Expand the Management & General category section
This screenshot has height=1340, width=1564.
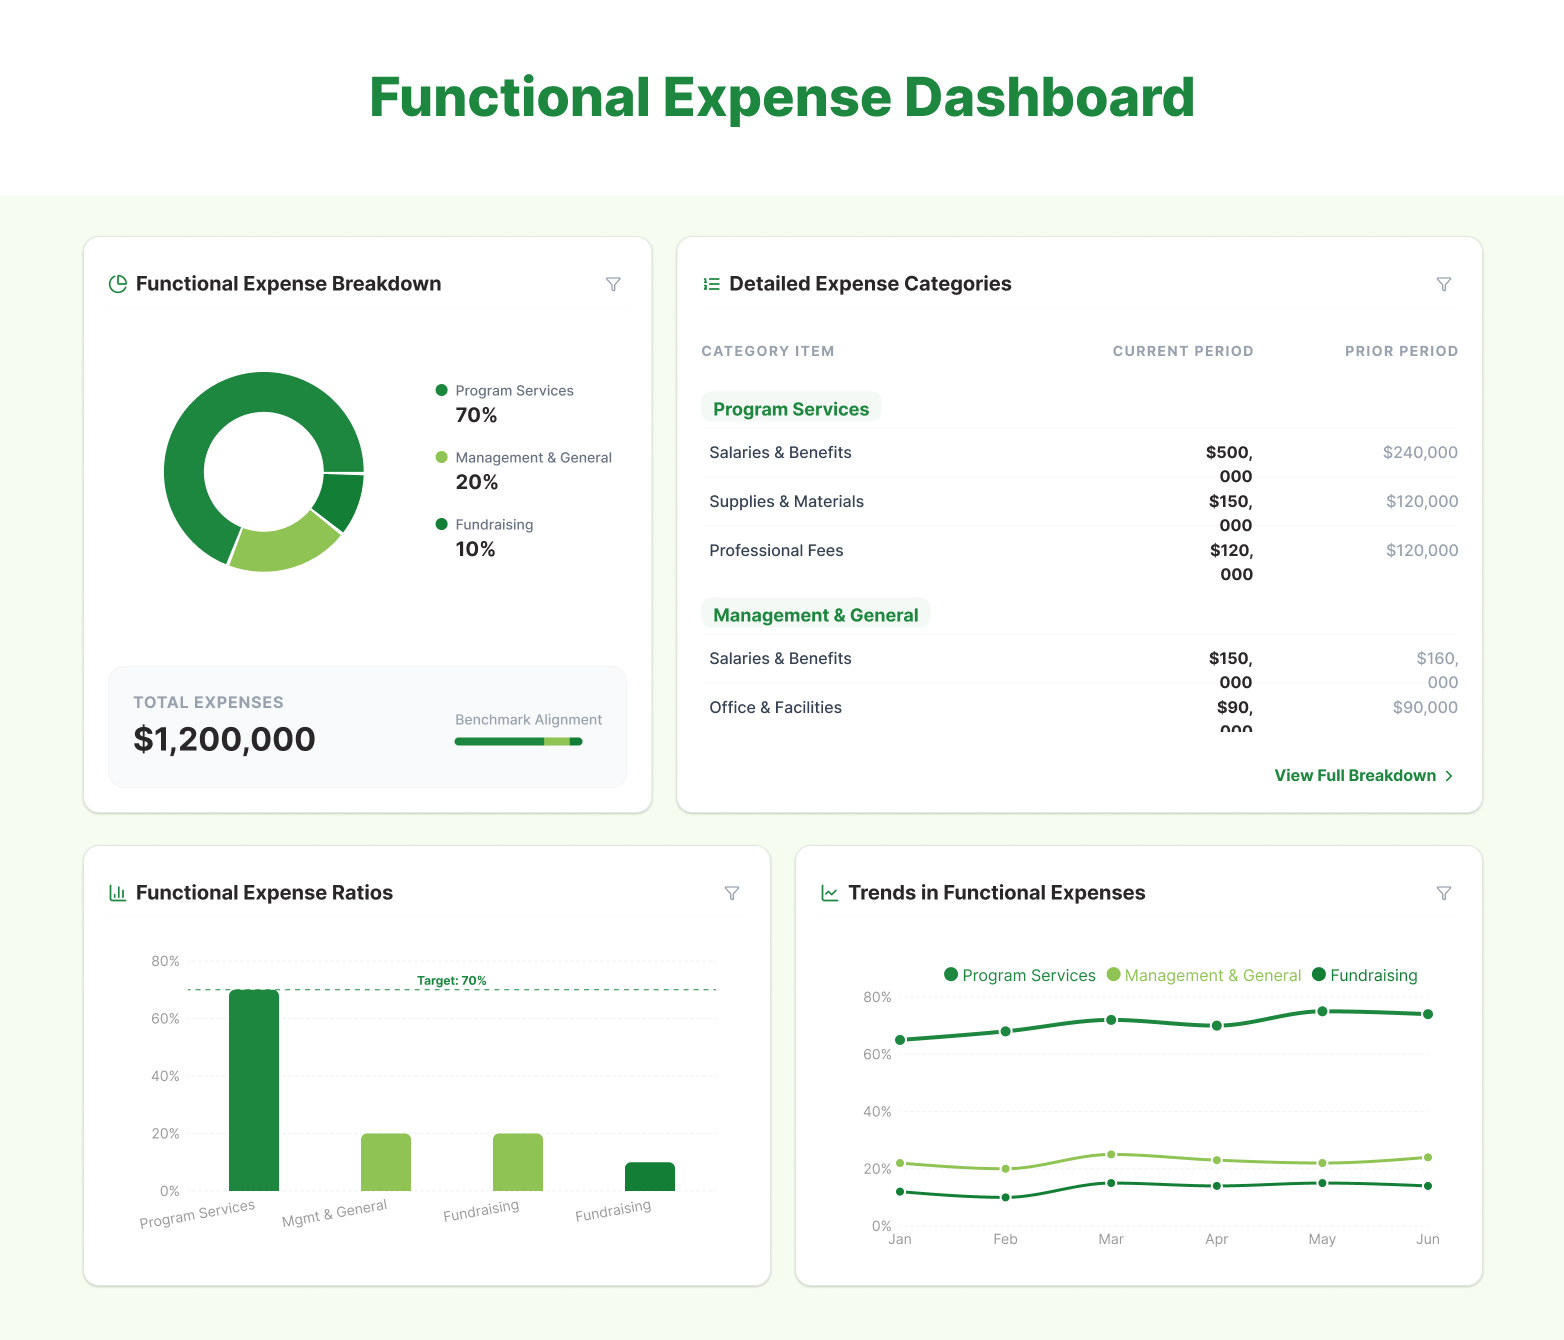click(816, 614)
